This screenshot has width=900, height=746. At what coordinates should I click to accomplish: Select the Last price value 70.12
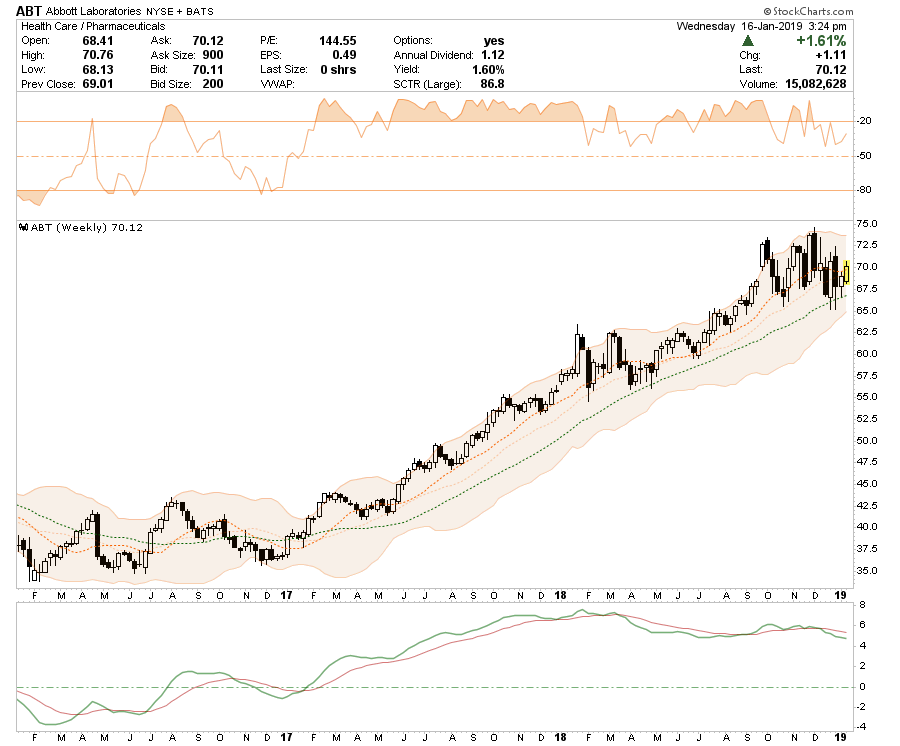pyautogui.click(x=831, y=69)
